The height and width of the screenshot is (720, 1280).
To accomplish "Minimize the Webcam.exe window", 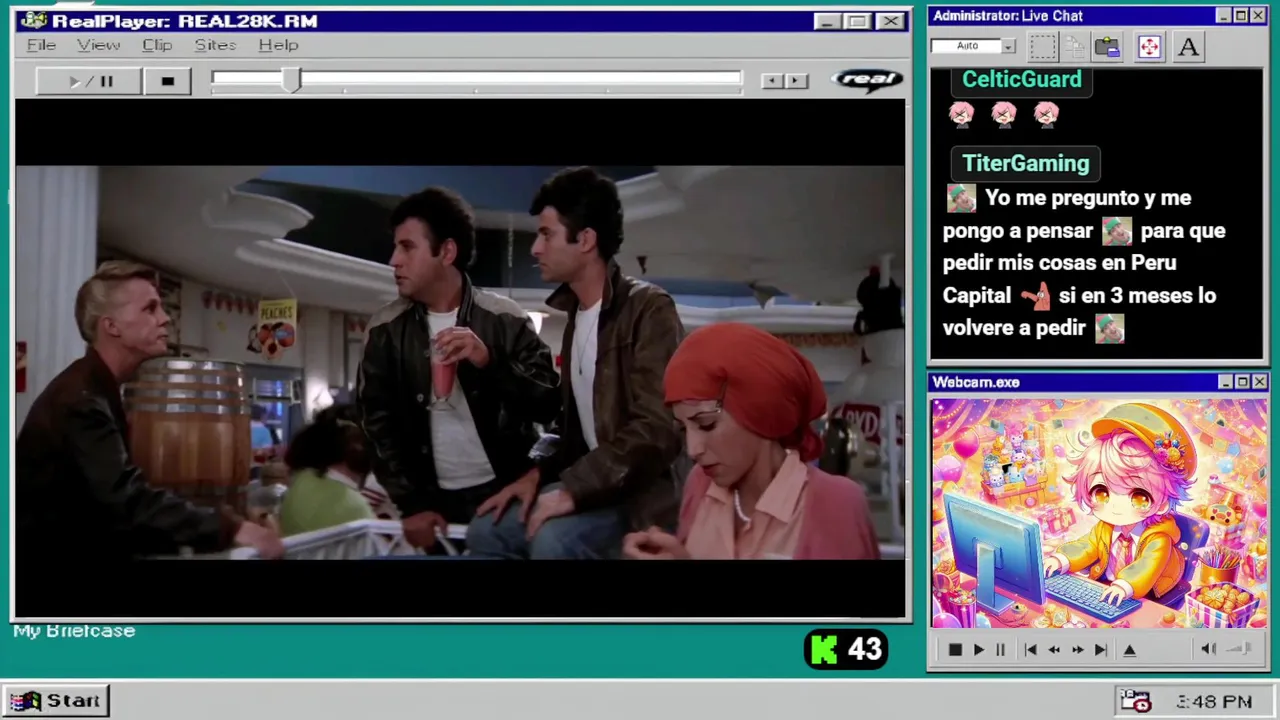I will pyautogui.click(x=1225, y=382).
